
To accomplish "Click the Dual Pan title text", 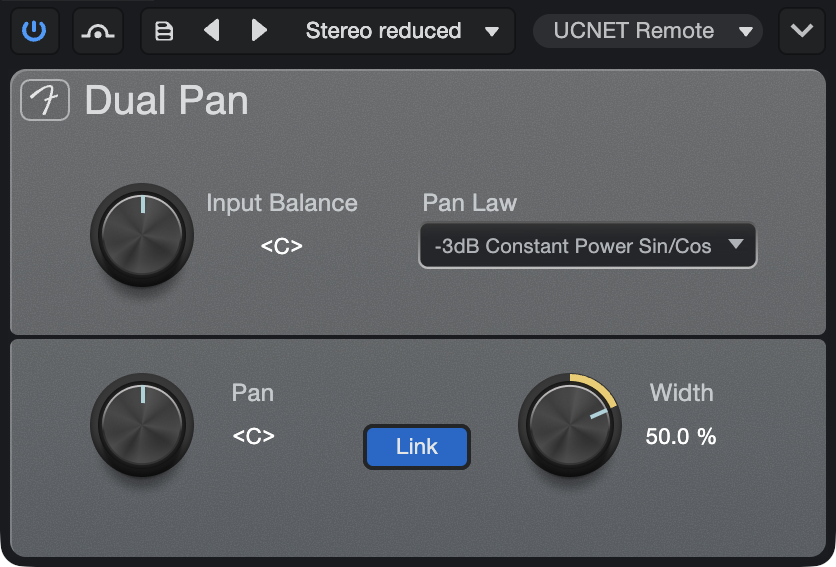I will tap(167, 100).
